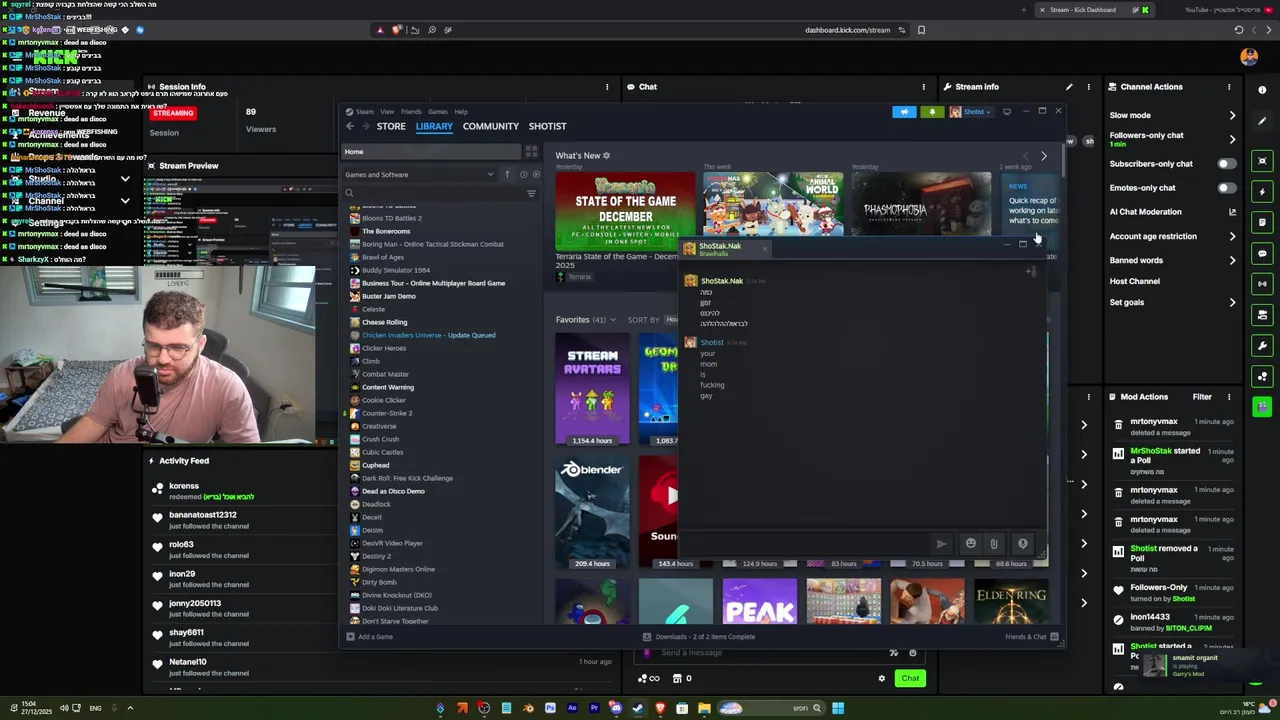Open Steam STORE tab
Screen dimensions: 1280x720
point(391,126)
